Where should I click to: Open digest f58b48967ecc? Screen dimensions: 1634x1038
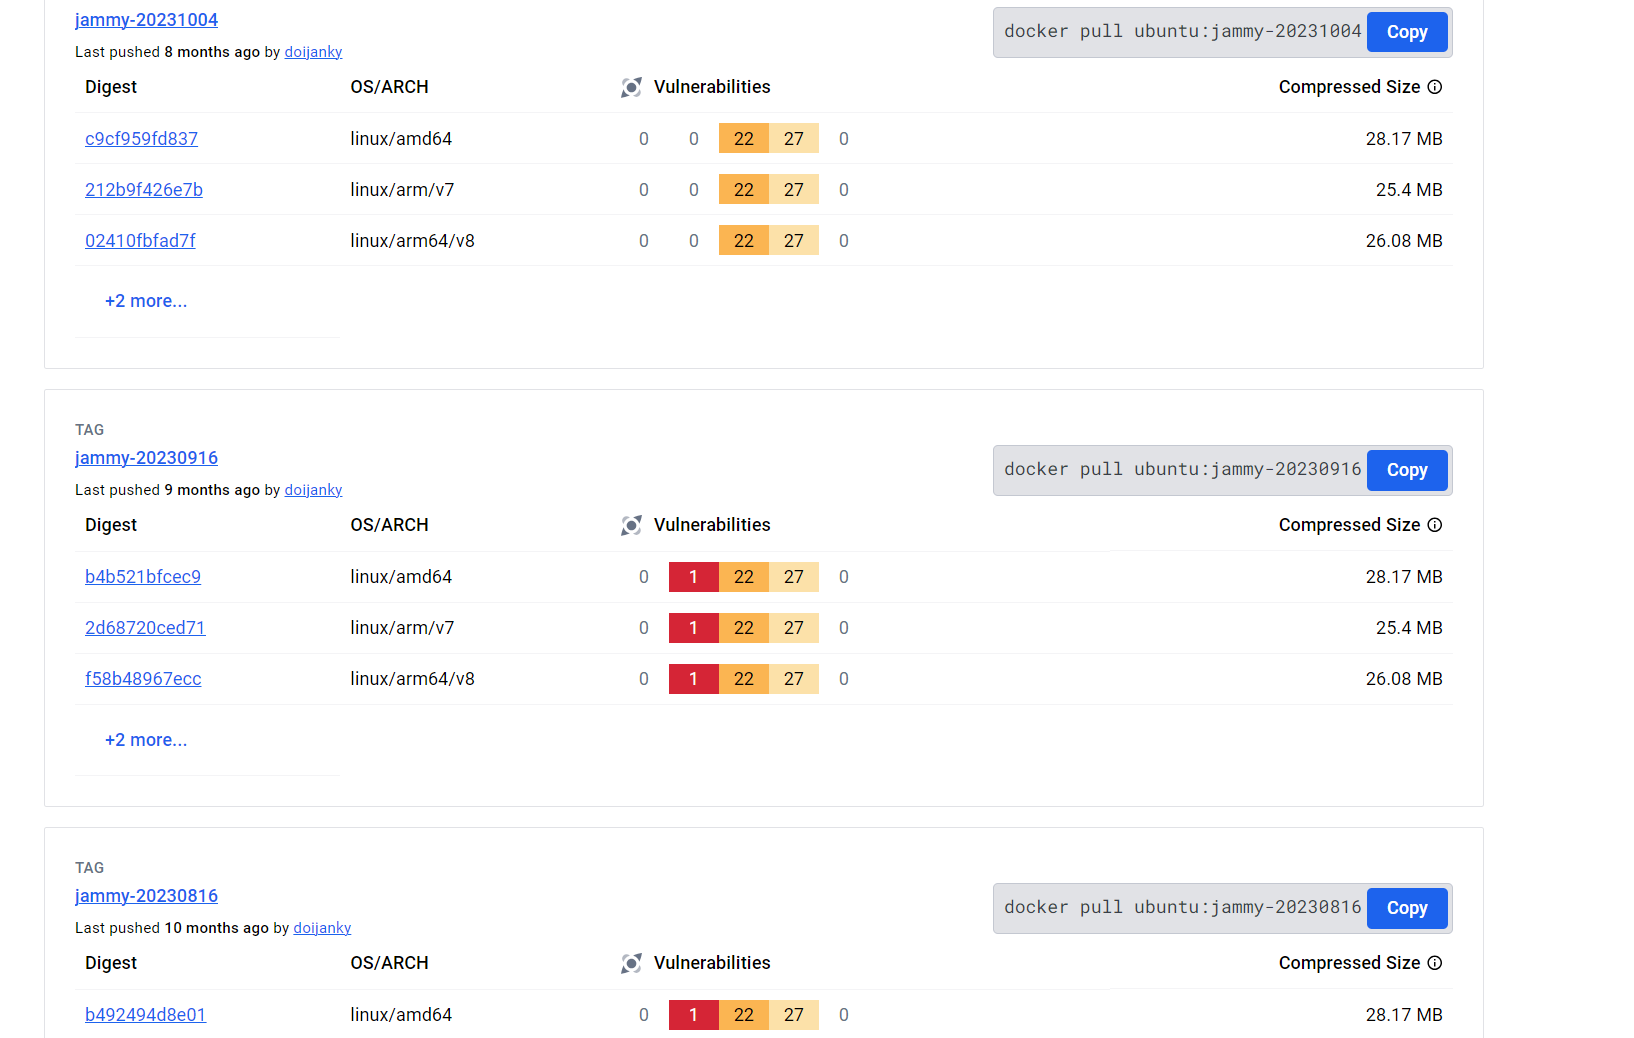click(143, 679)
